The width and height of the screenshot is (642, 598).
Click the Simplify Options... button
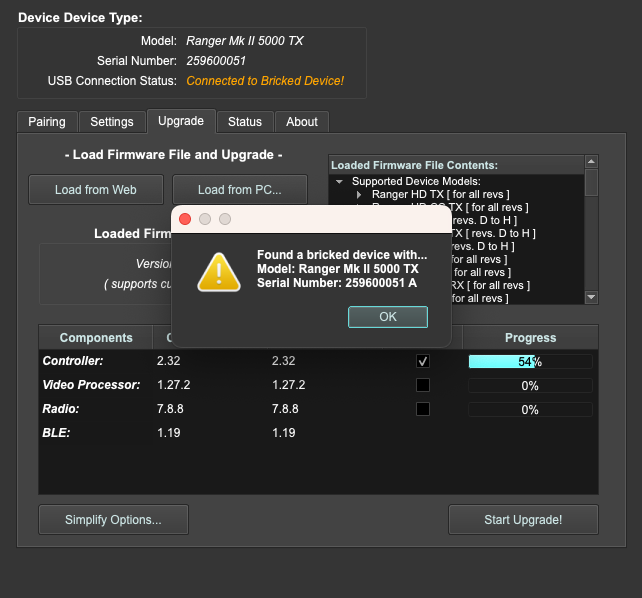113,520
